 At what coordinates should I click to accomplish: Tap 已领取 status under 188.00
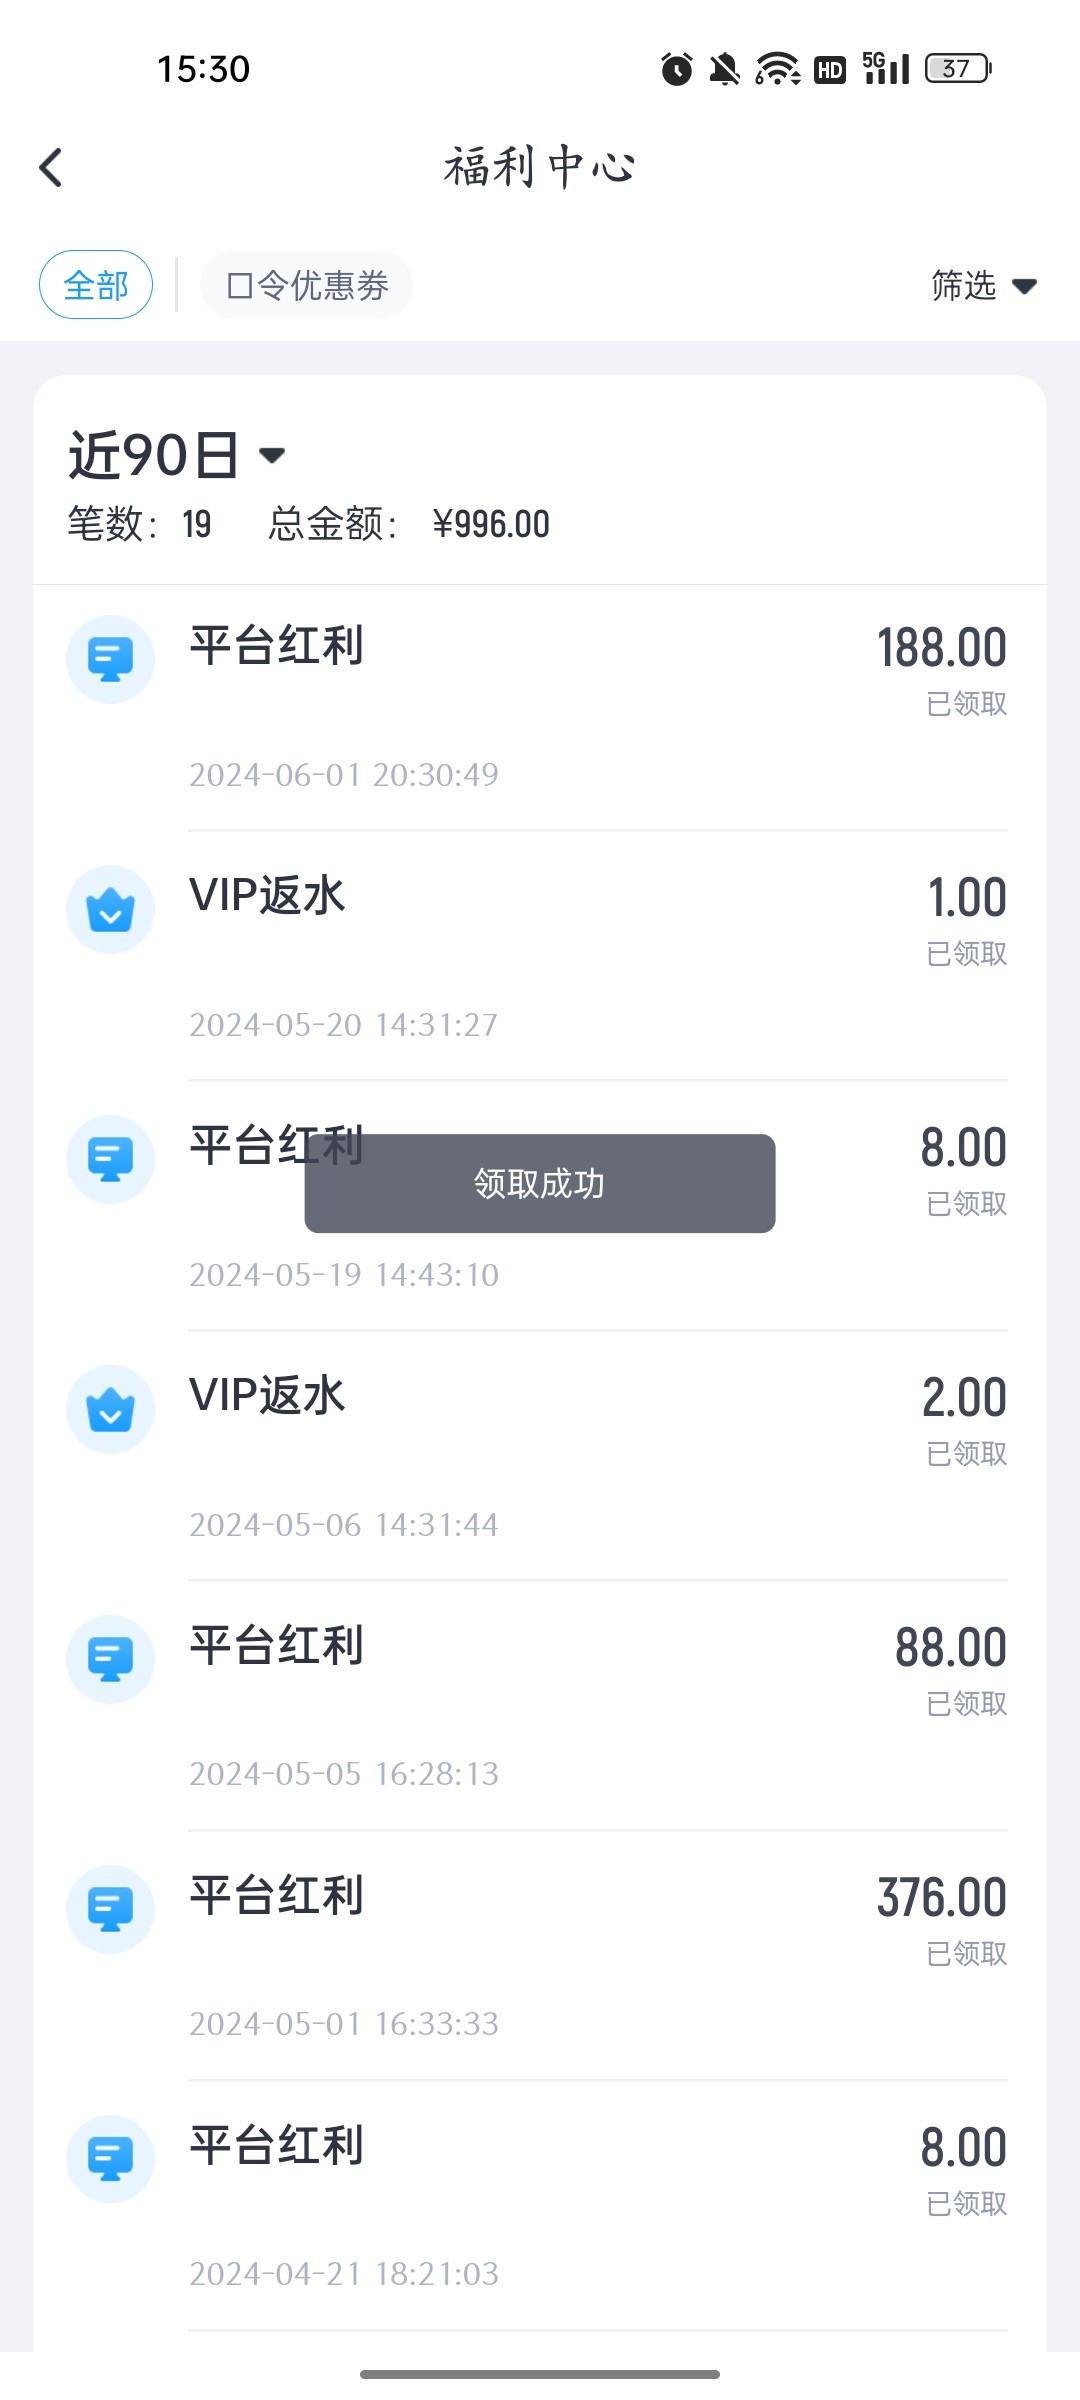966,704
